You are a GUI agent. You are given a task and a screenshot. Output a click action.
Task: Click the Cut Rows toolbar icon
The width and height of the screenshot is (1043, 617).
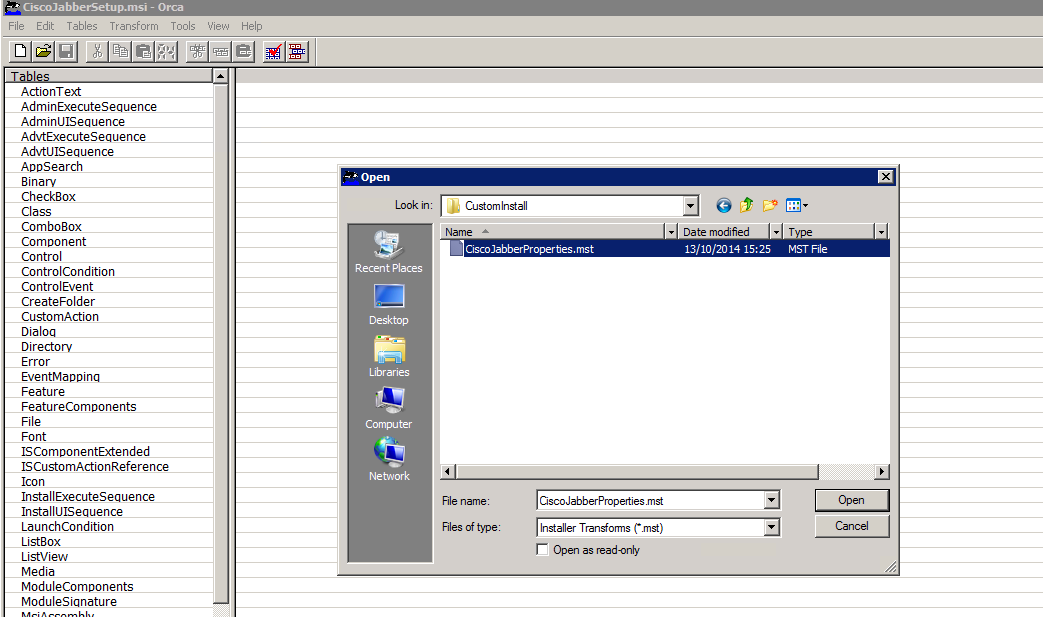click(x=198, y=51)
